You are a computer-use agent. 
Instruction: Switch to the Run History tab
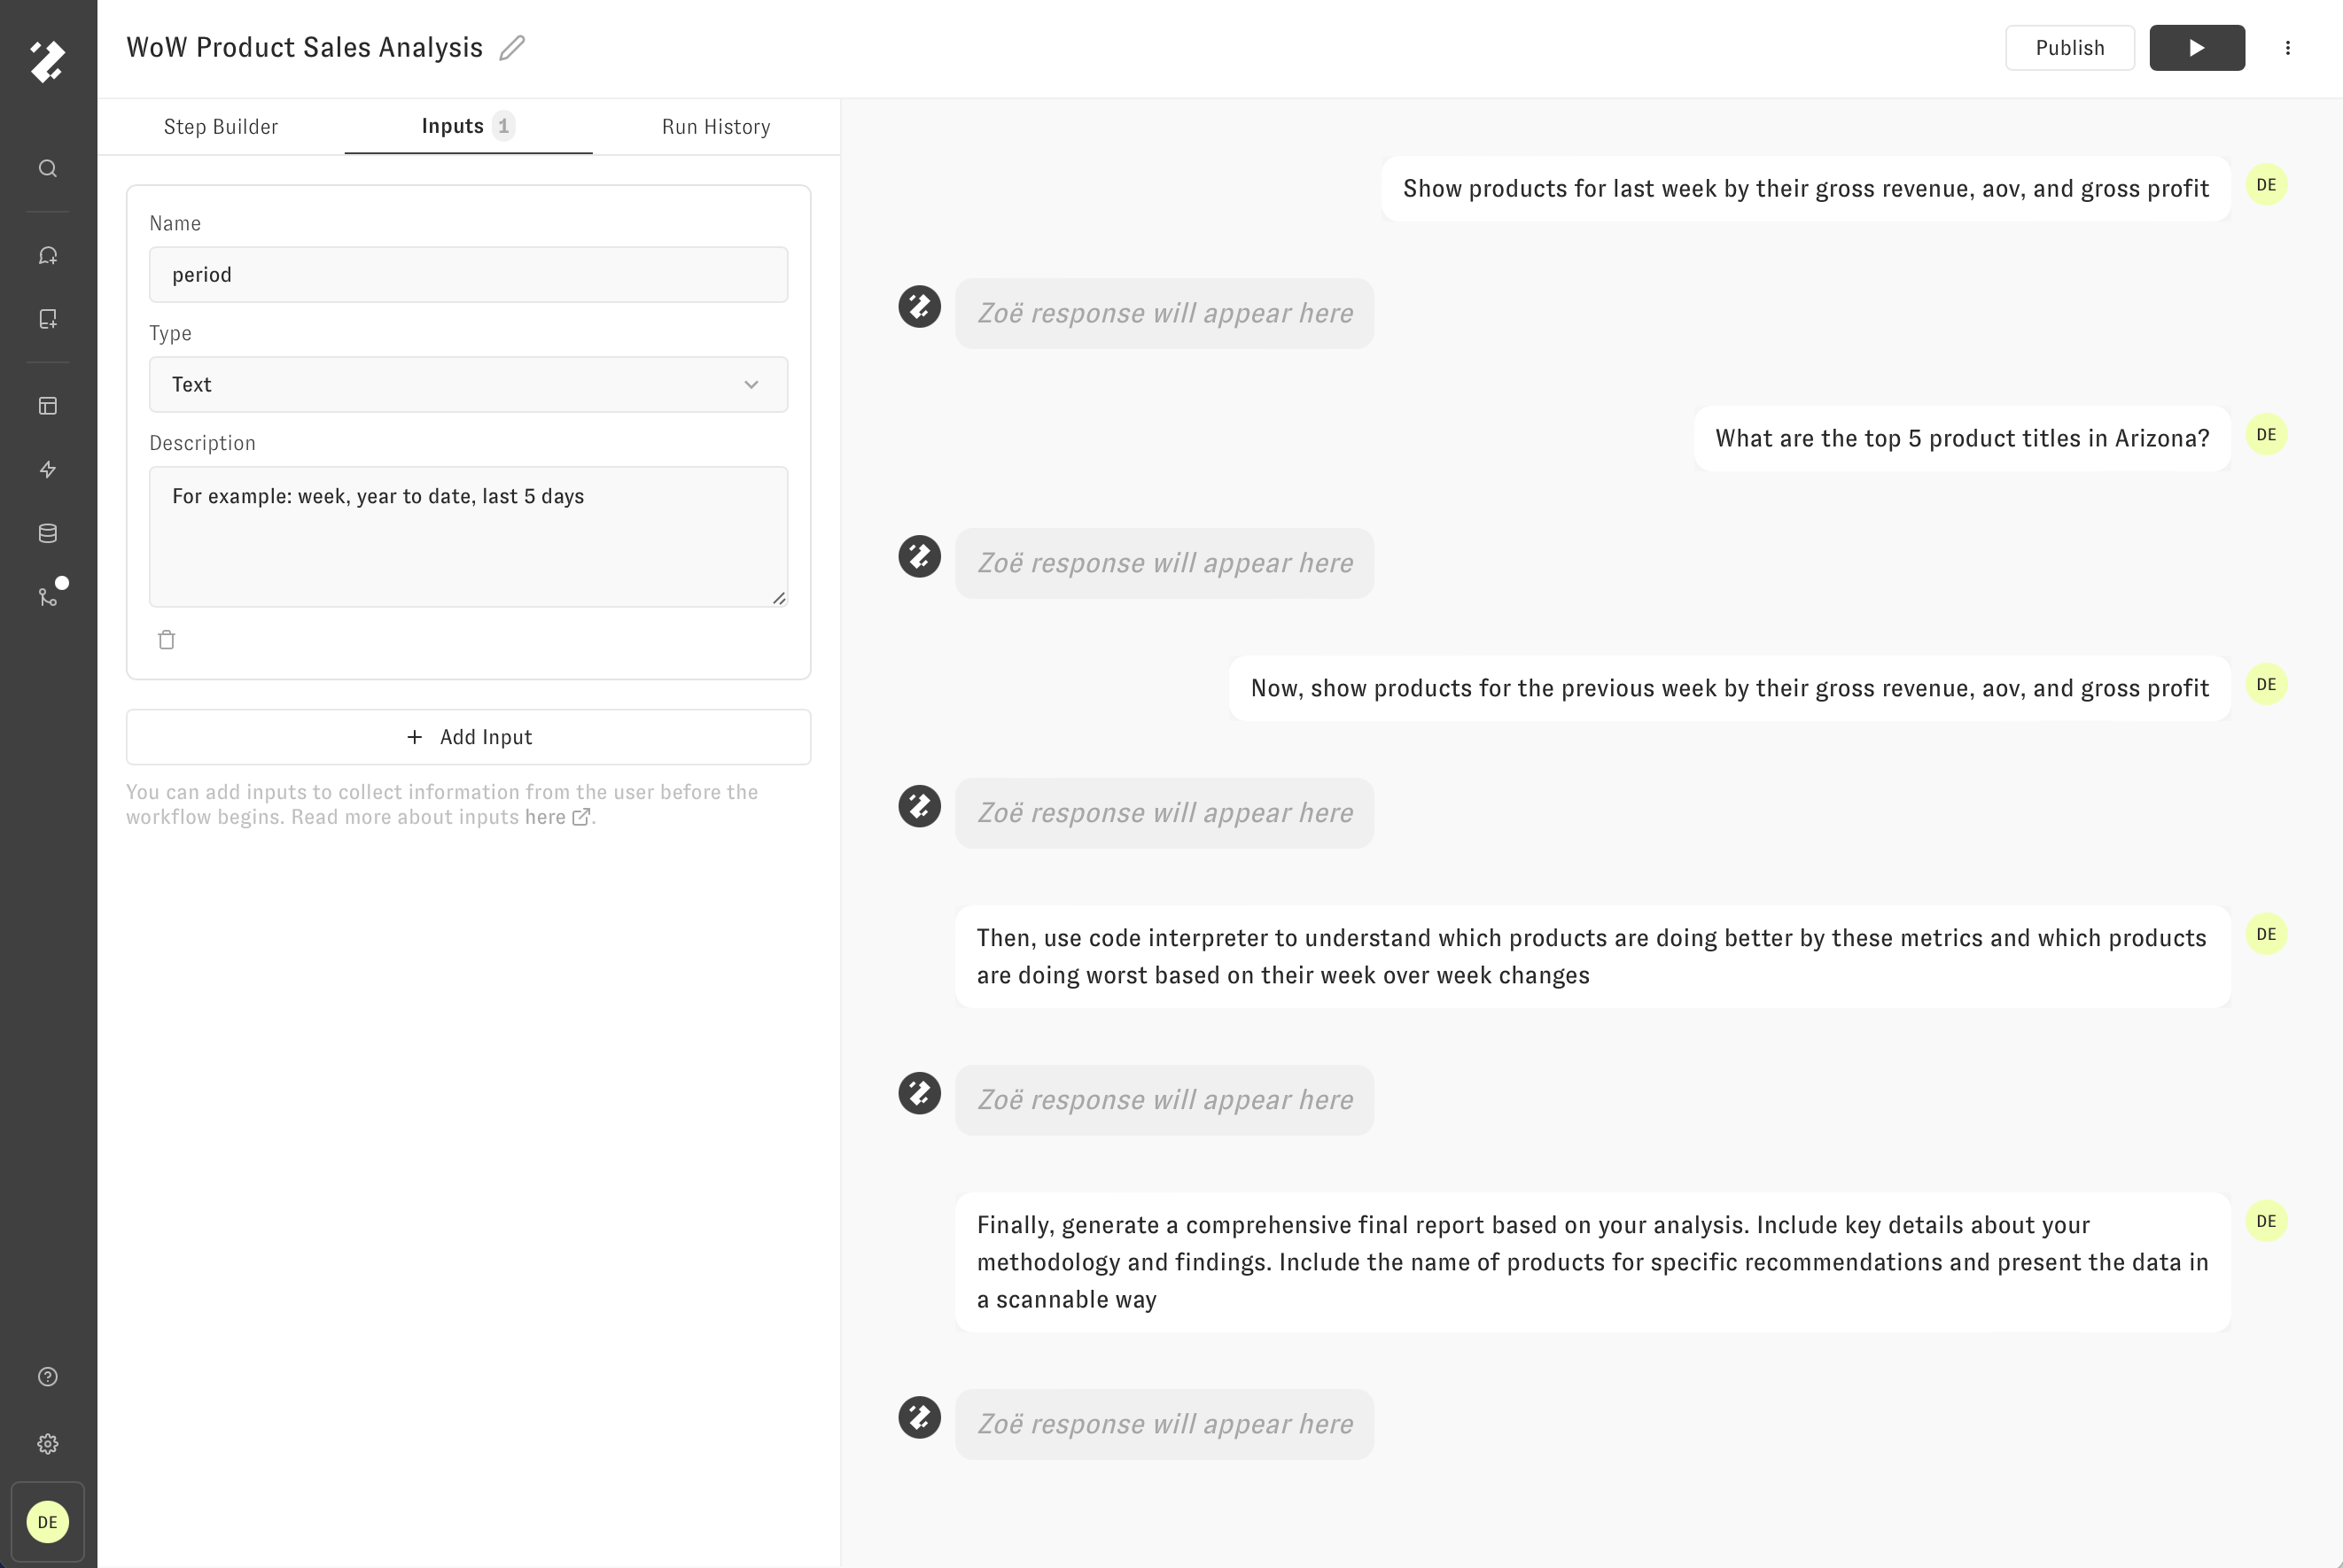(x=716, y=127)
